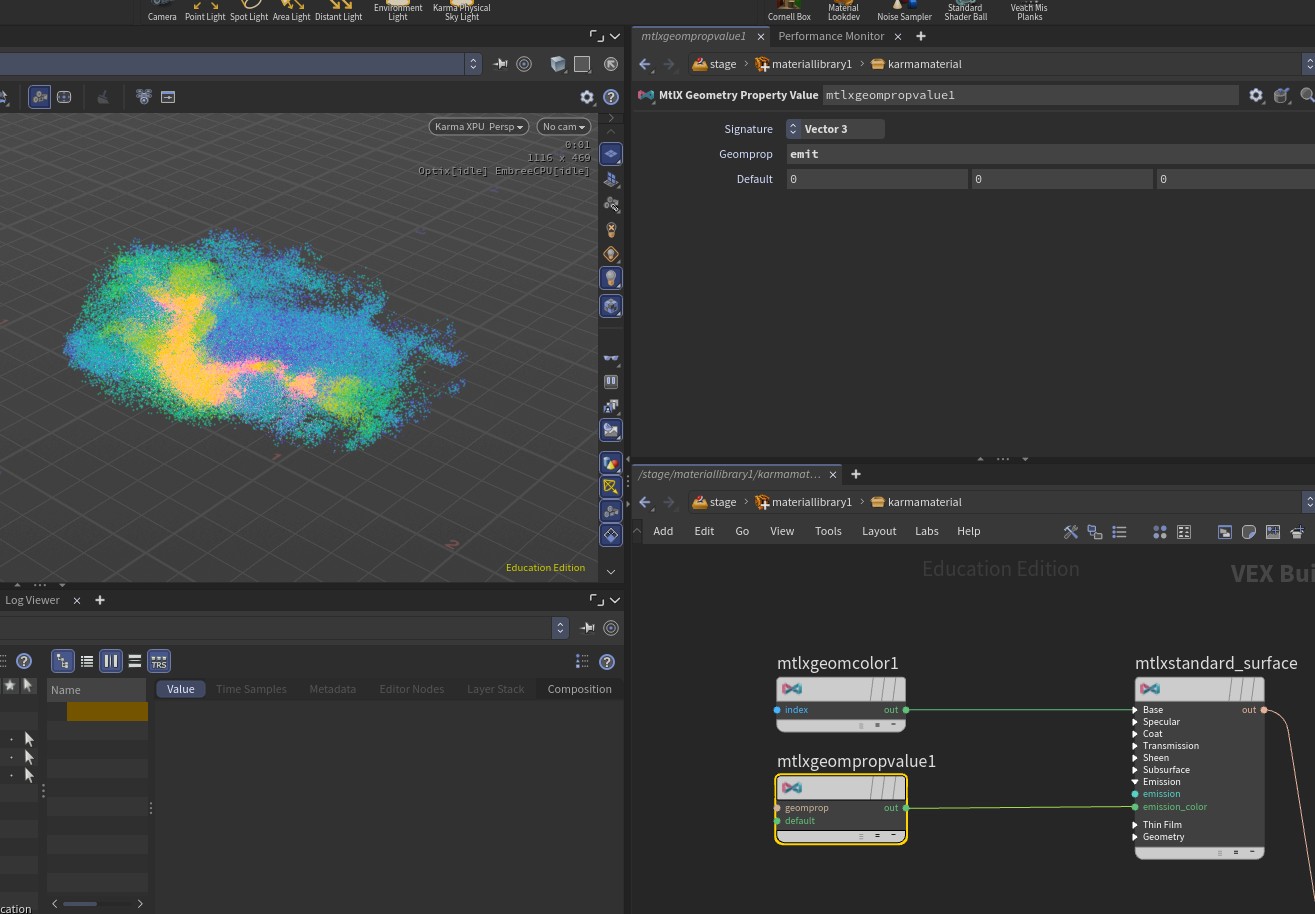Click the parameter pane gear settings icon

pyautogui.click(x=1257, y=95)
